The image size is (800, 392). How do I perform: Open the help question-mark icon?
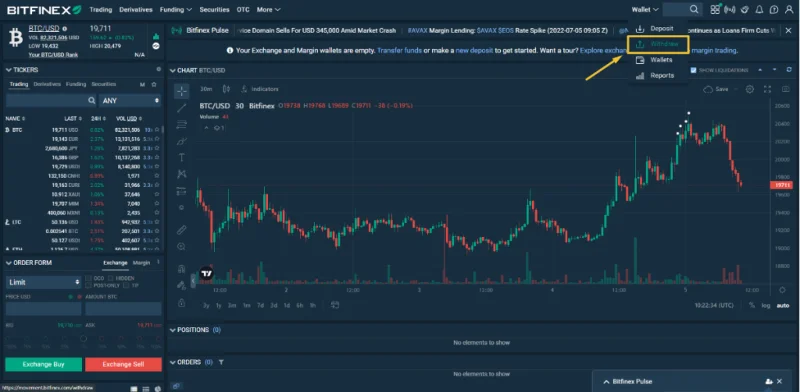click(x=774, y=9)
